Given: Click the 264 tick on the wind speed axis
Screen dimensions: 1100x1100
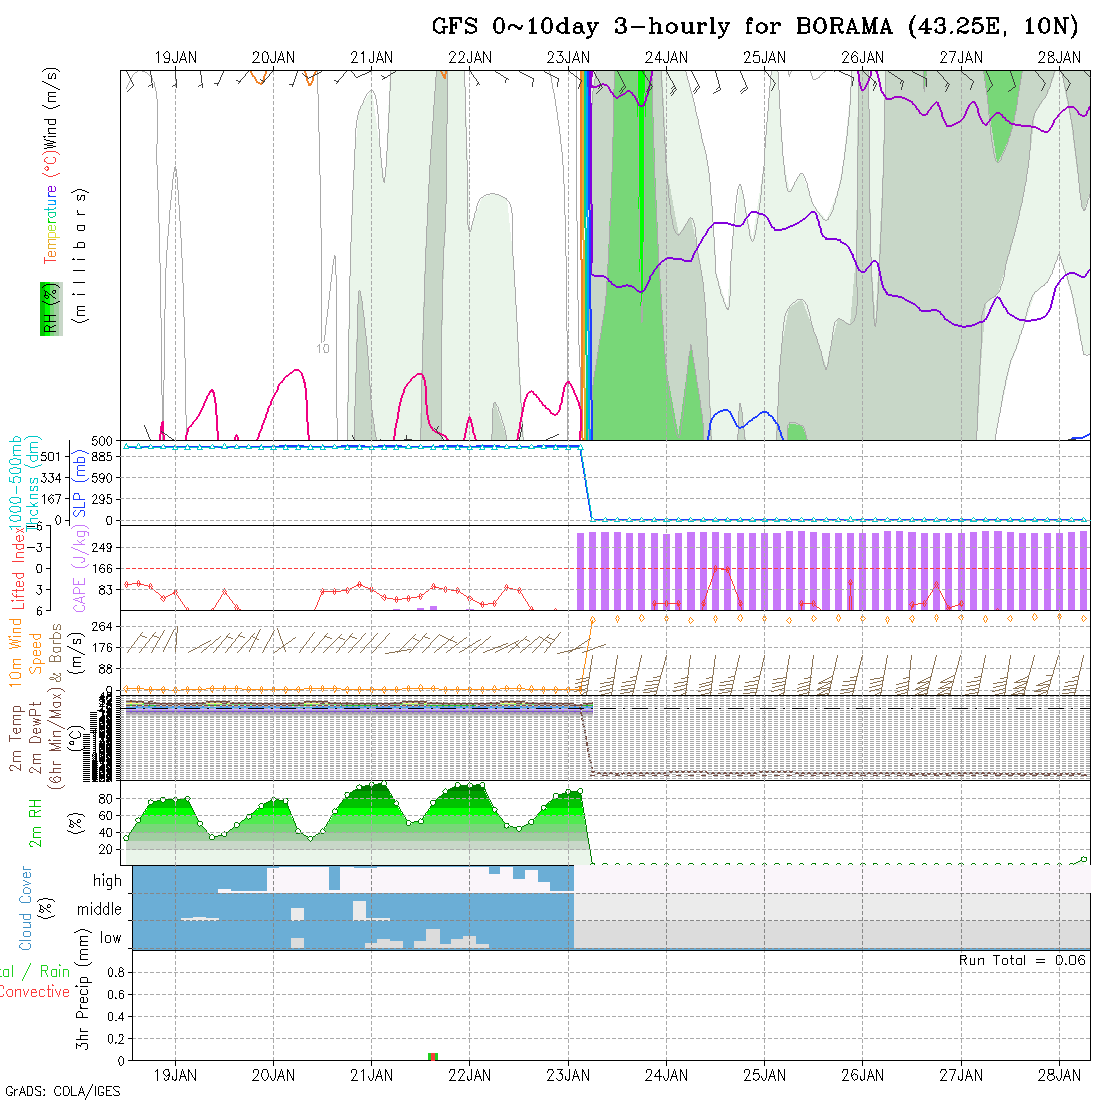Looking at the screenshot, I should point(102,626).
